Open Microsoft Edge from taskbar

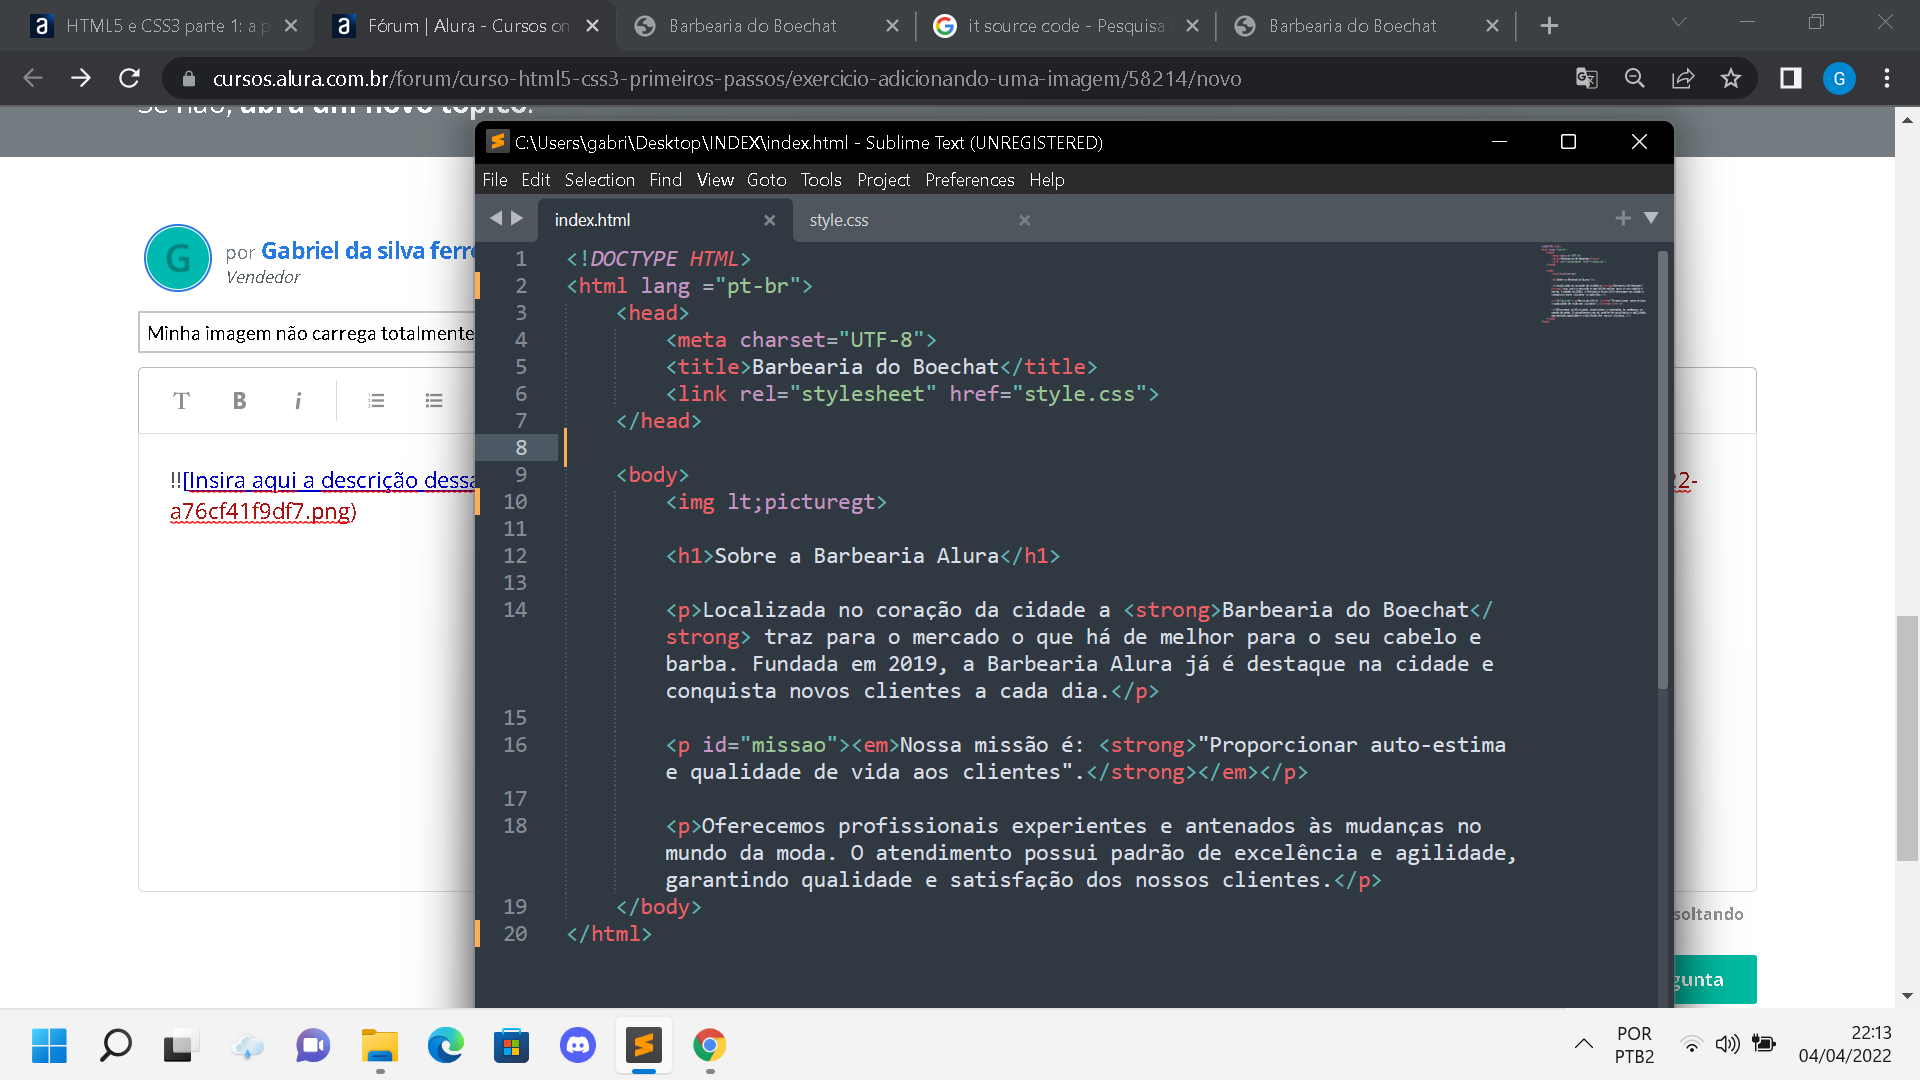click(446, 1046)
